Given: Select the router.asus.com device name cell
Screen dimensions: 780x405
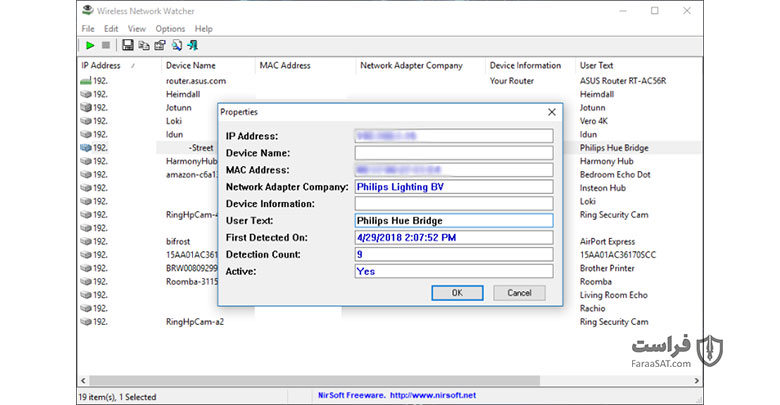Looking at the screenshot, I should click(x=196, y=81).
